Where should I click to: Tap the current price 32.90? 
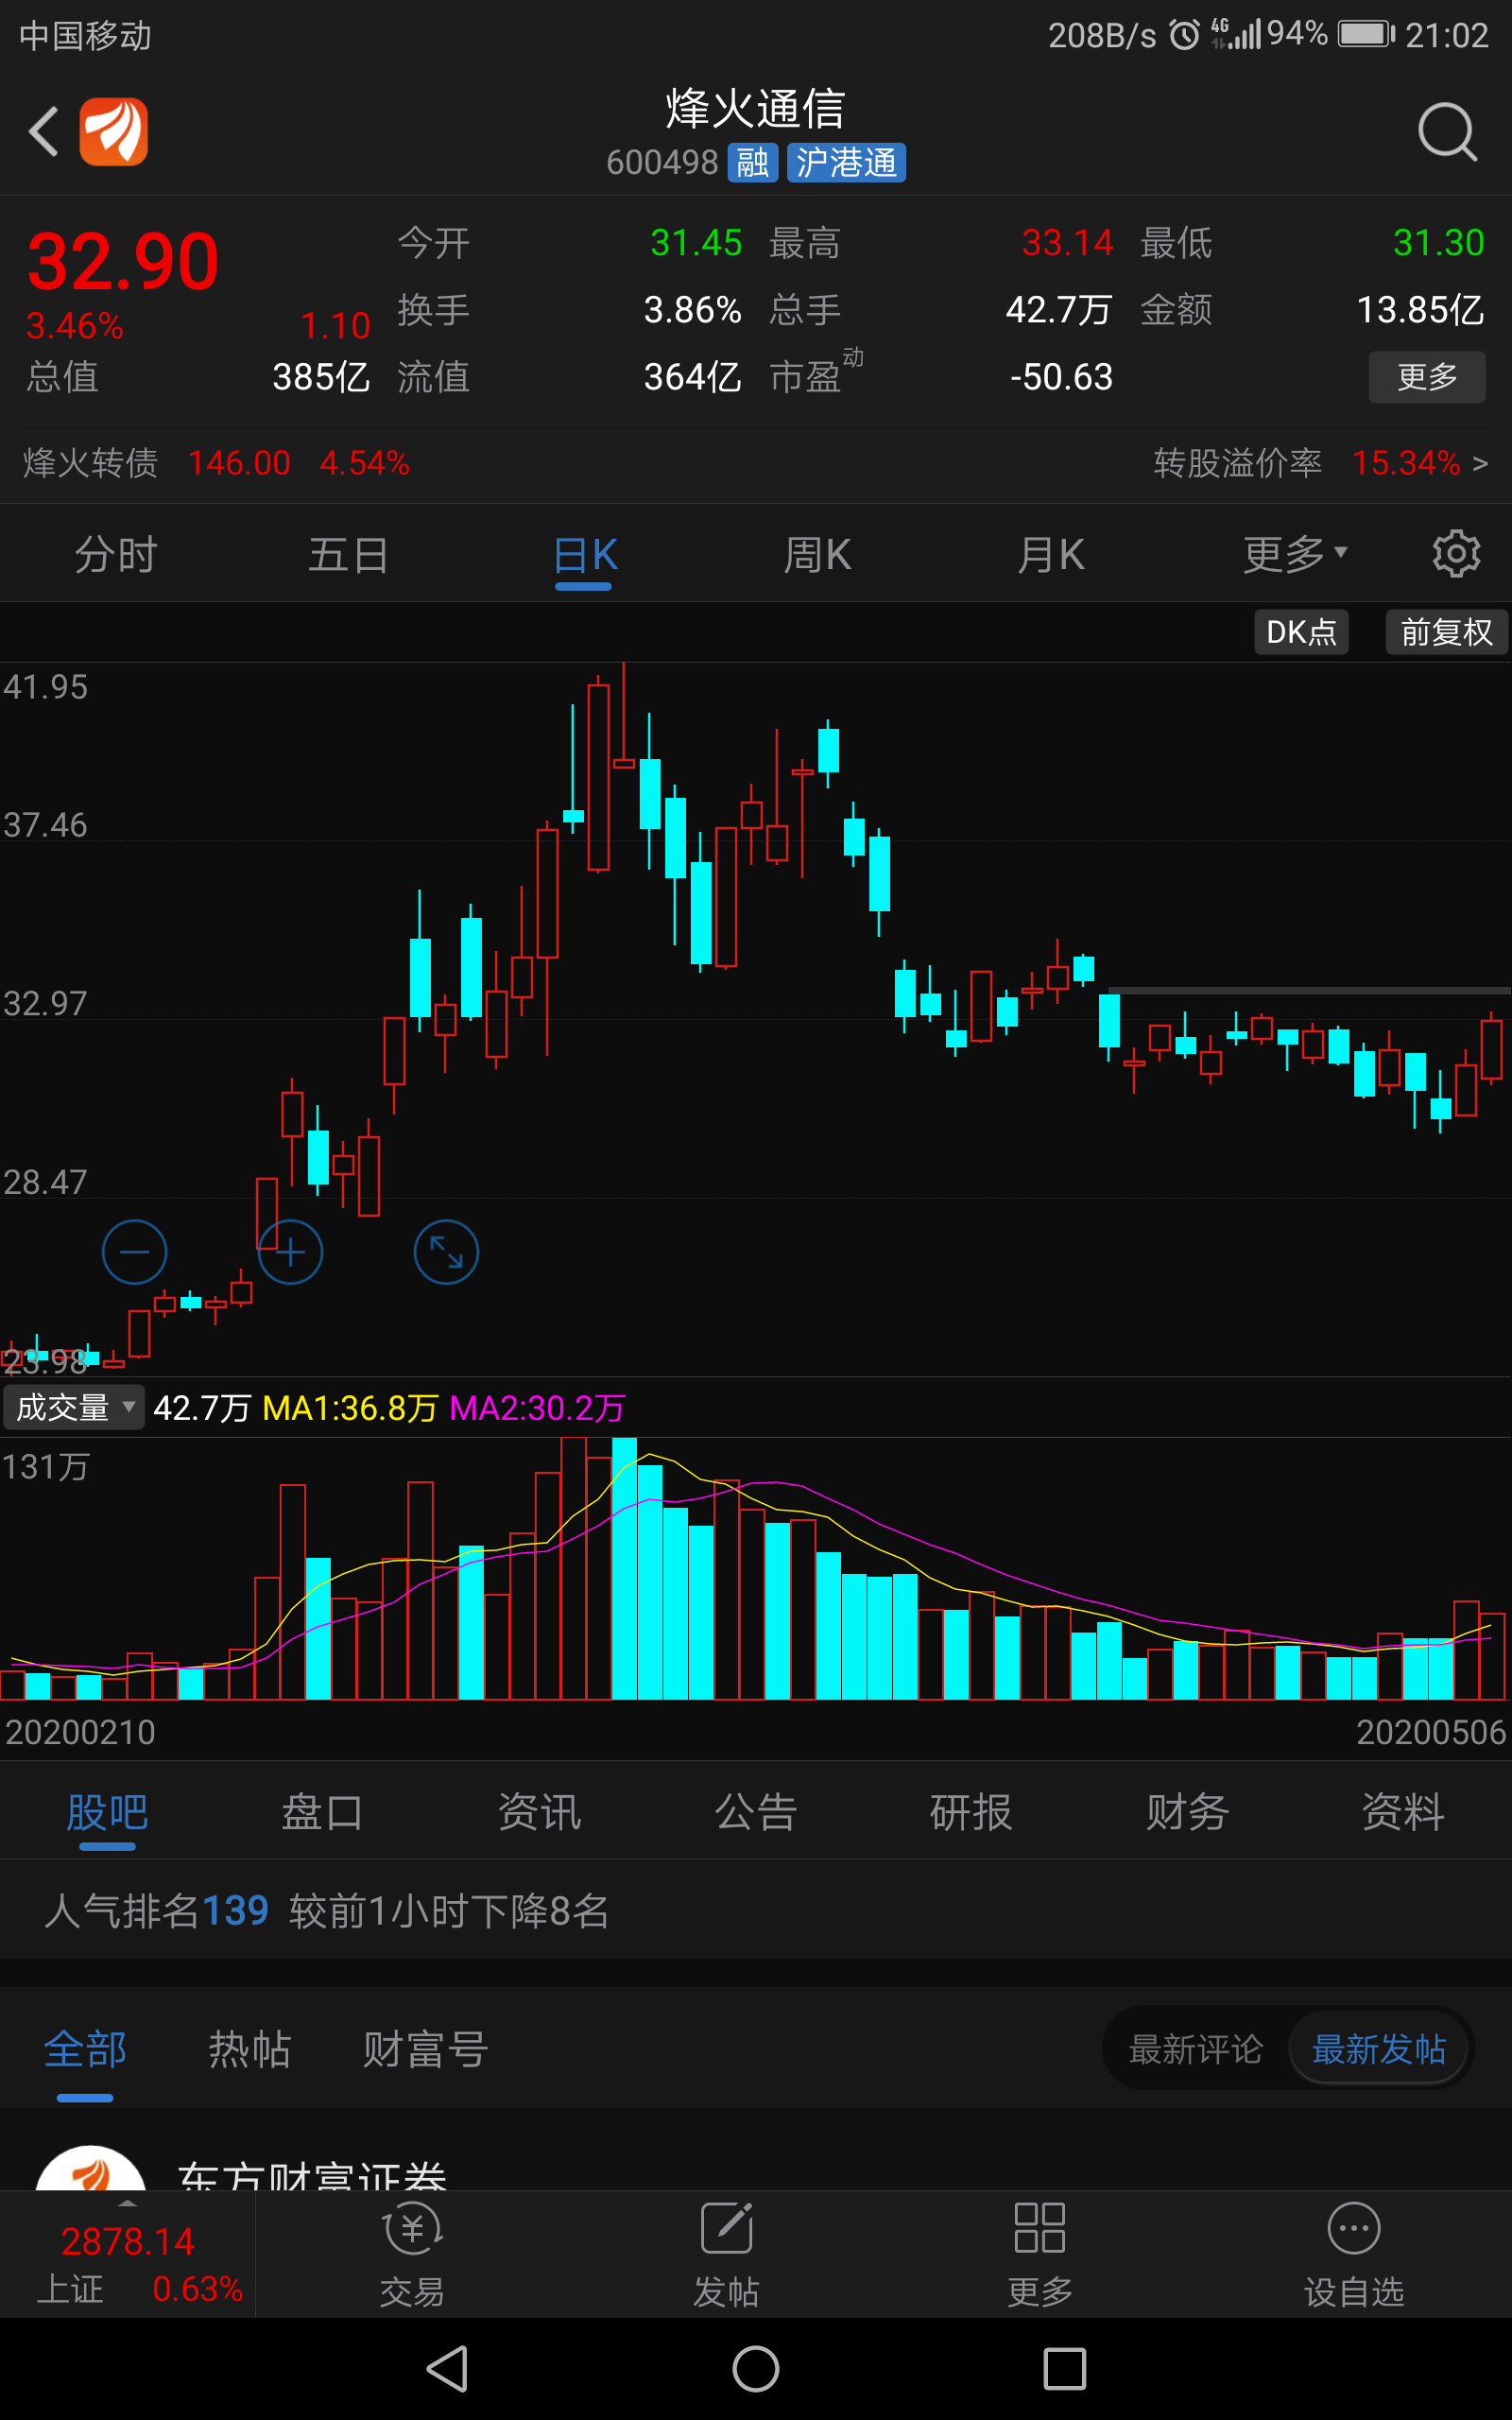pyautogui.click(x=123, y=261)
